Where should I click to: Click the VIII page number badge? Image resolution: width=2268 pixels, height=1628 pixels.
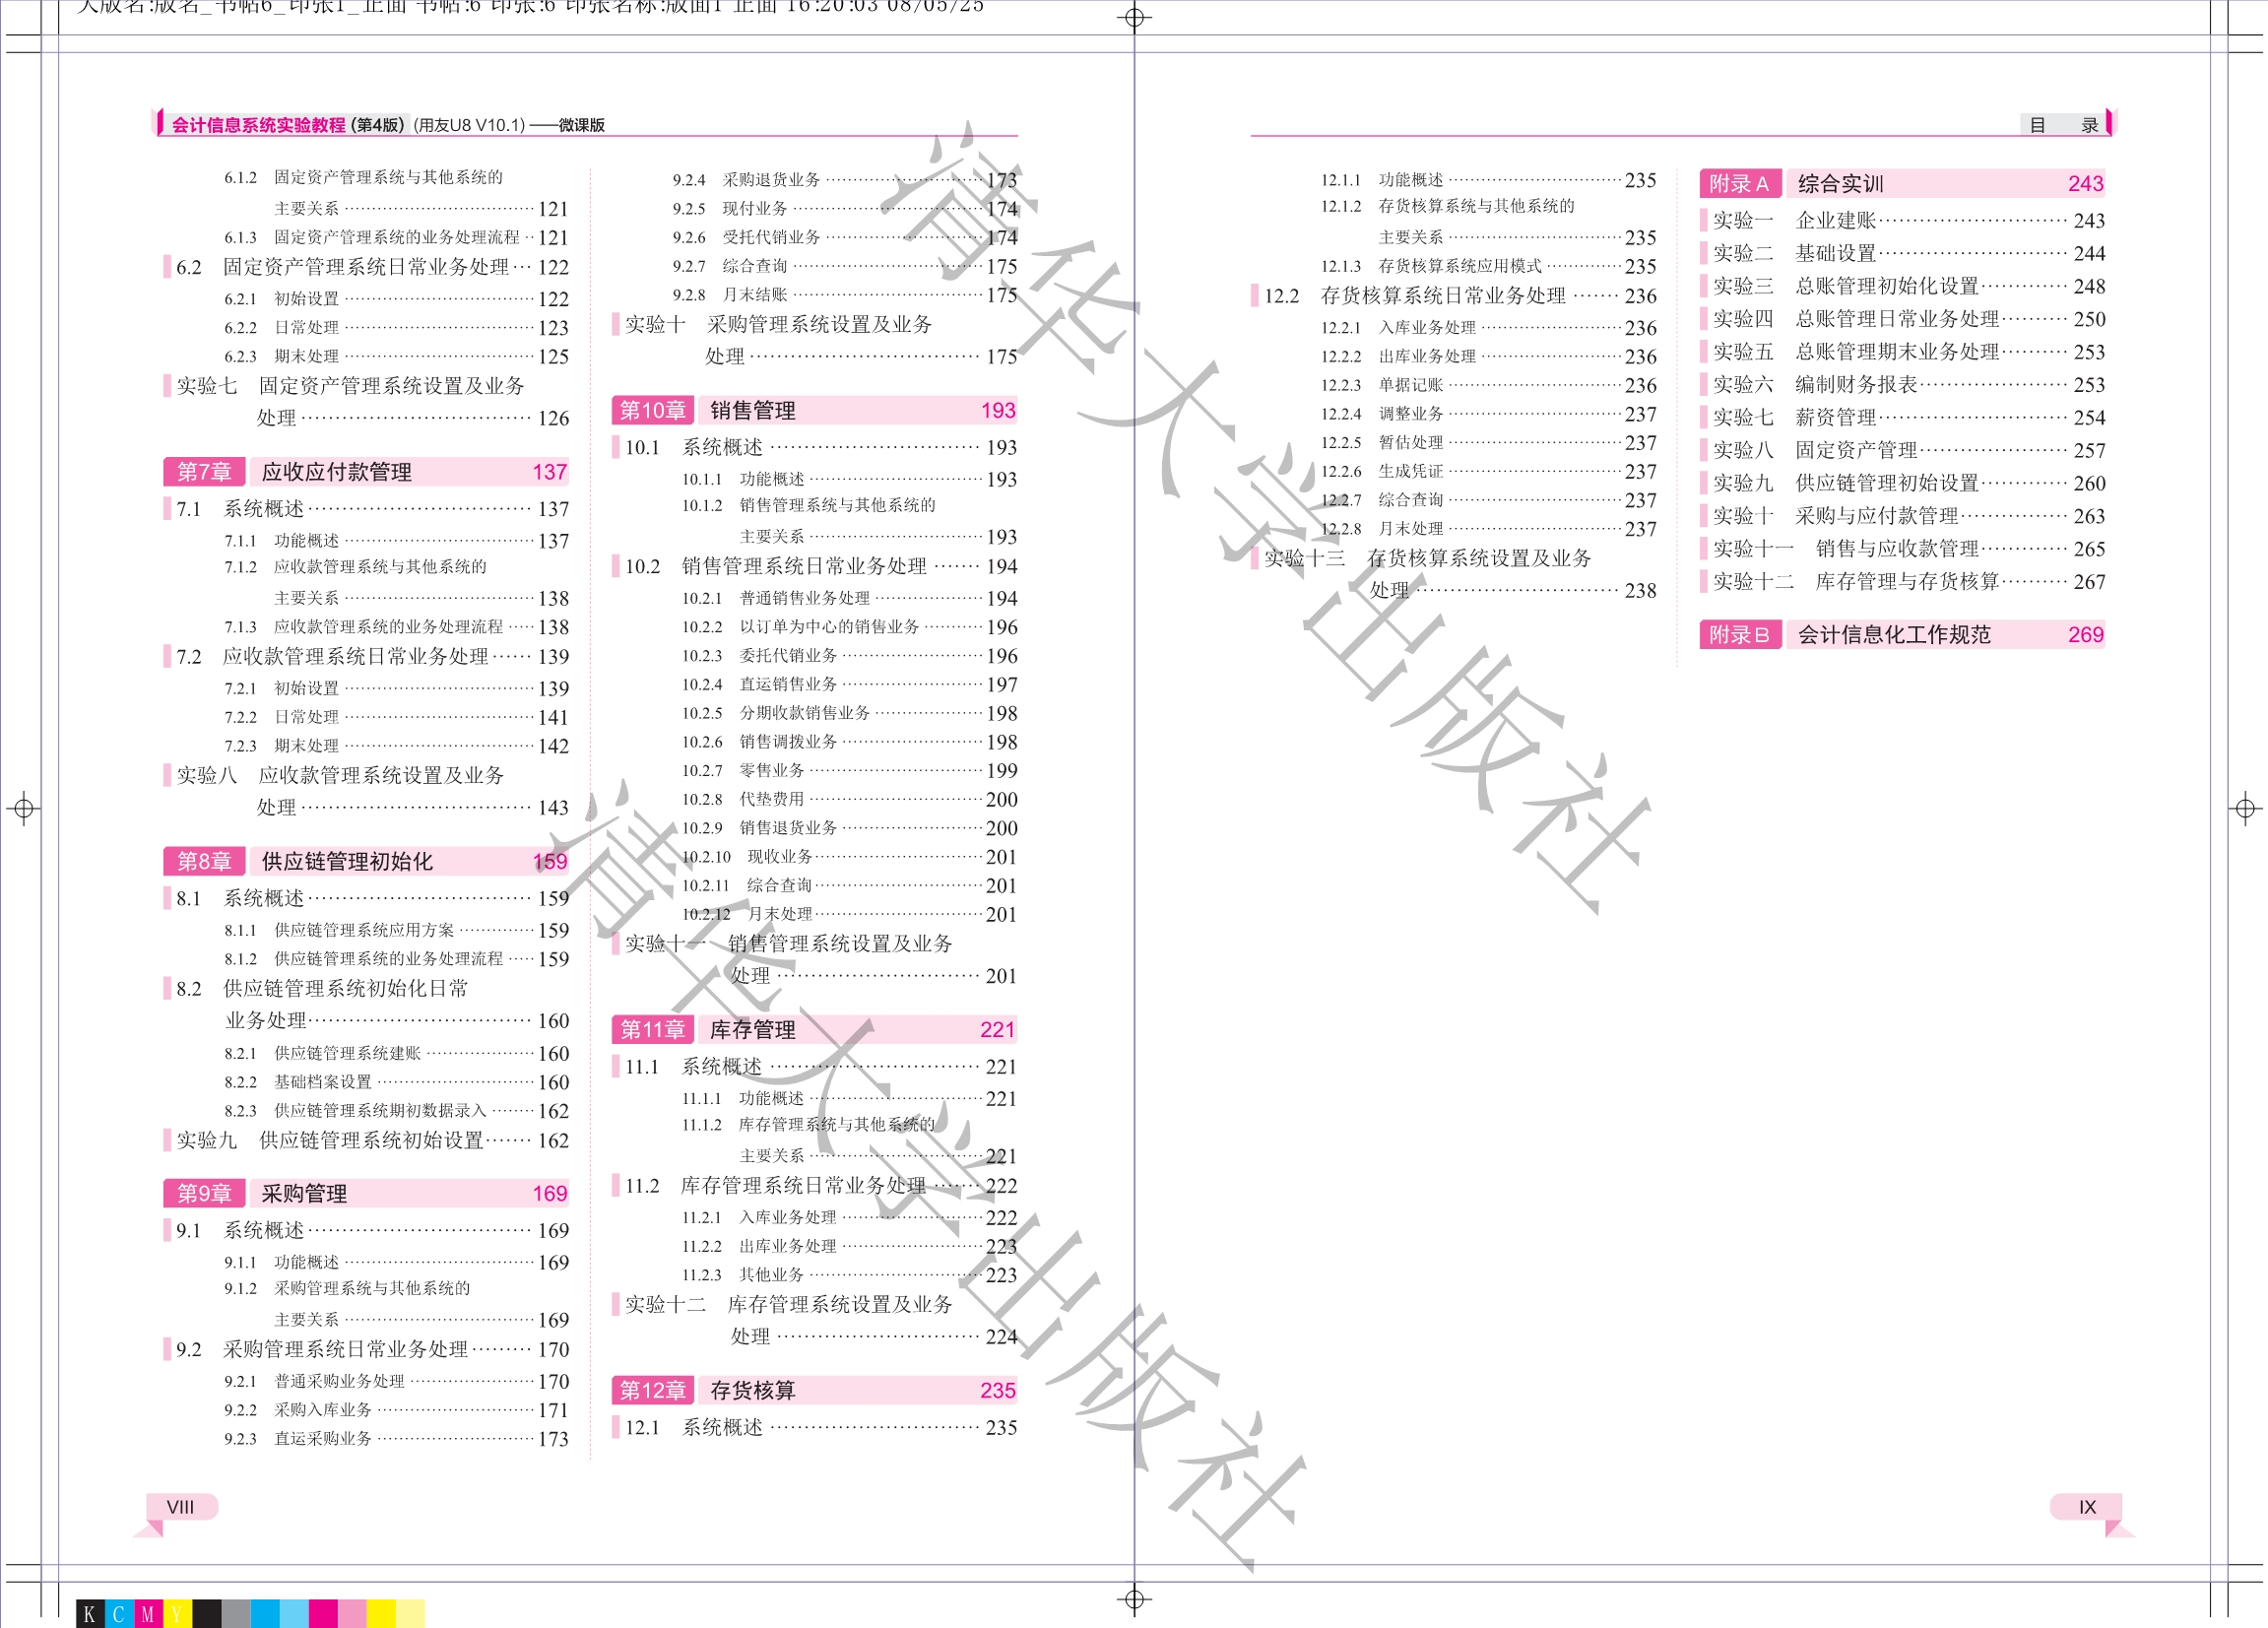pyautogui.click(x=181, y=1507)
